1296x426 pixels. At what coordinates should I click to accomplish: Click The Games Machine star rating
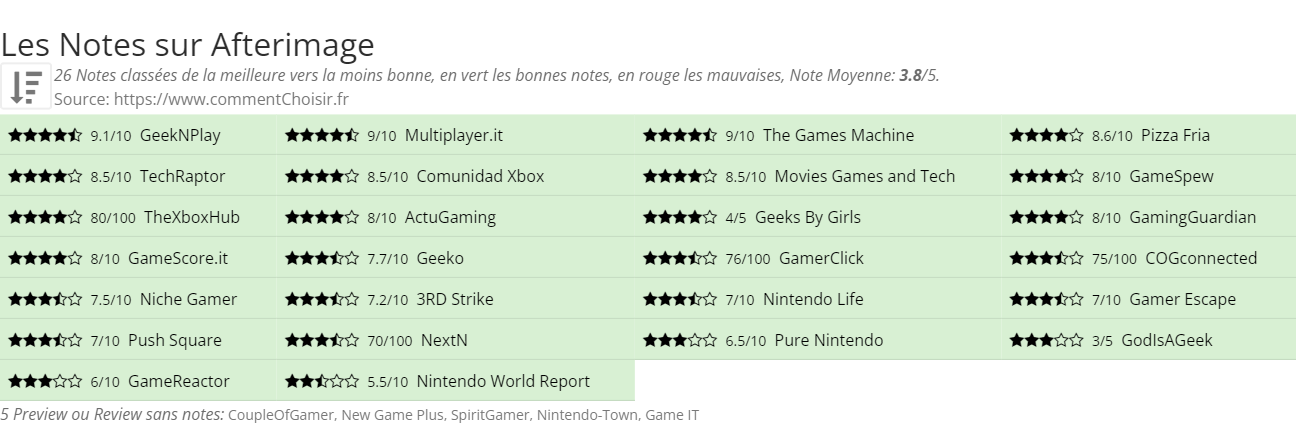click(x=680, y=135)
